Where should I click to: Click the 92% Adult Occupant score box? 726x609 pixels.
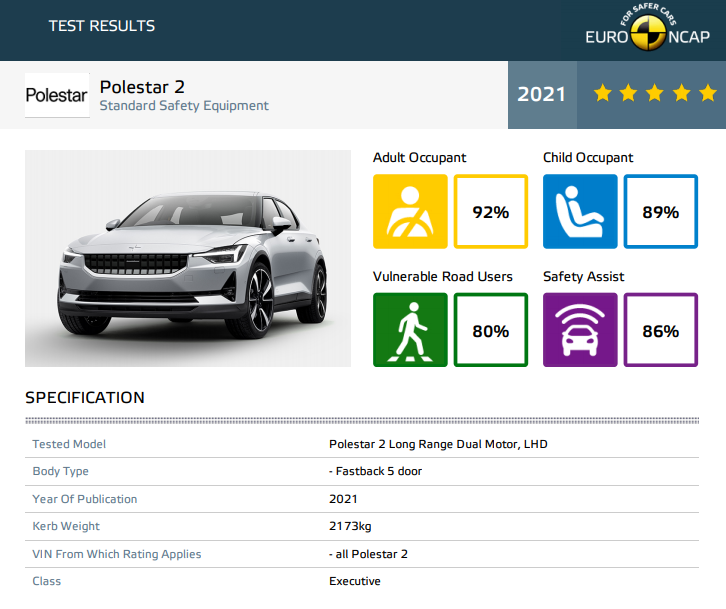(491, 212)
